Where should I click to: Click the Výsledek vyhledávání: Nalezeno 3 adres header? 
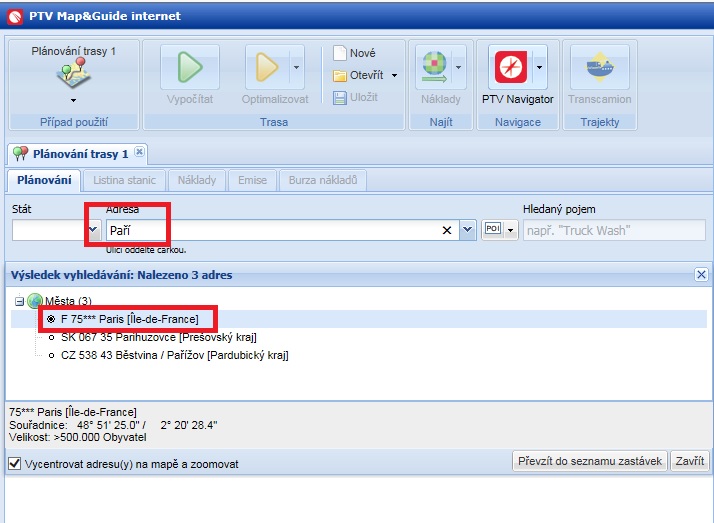122,275
